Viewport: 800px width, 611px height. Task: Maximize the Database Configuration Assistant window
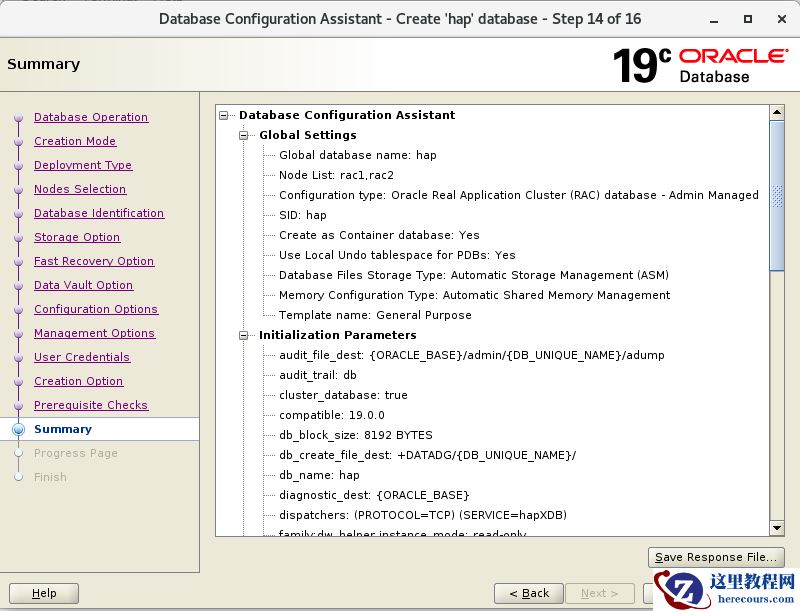point(747,19)
